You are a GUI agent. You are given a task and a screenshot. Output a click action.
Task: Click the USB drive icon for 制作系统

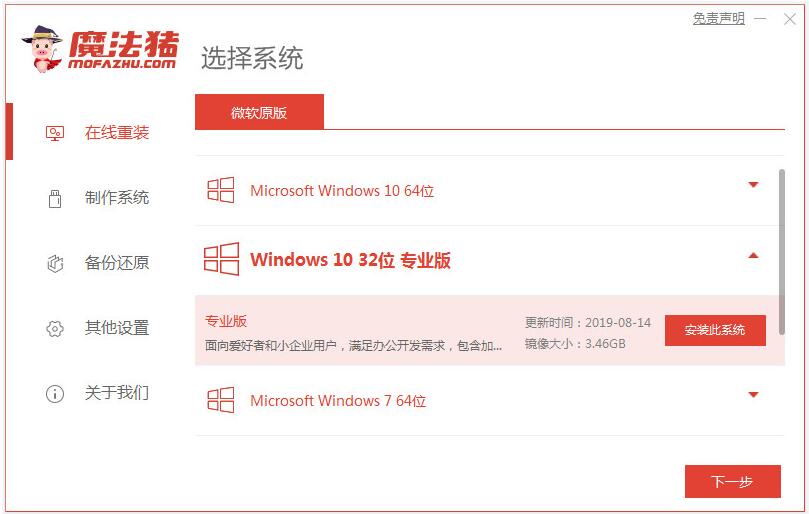[x=55, y=198]
